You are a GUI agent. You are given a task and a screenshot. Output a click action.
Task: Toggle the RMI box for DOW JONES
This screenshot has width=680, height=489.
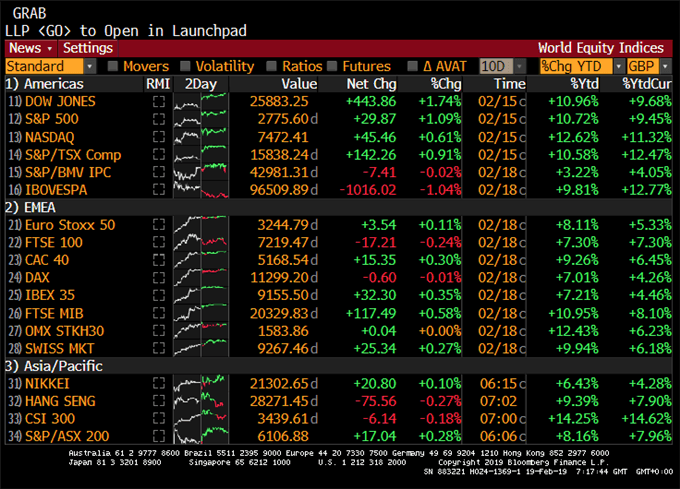[x=159, y=101]
